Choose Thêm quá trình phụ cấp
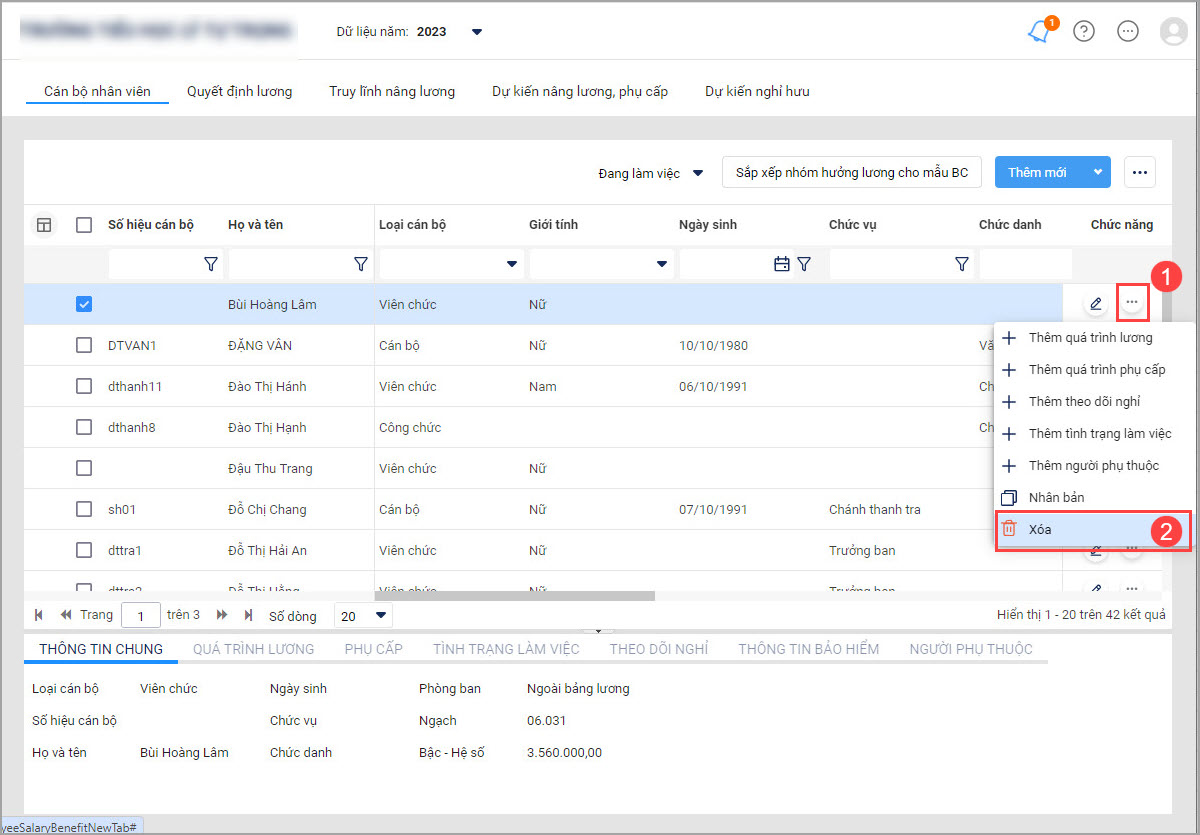Screen dimensions: 1200x835 click(1097, 370)
